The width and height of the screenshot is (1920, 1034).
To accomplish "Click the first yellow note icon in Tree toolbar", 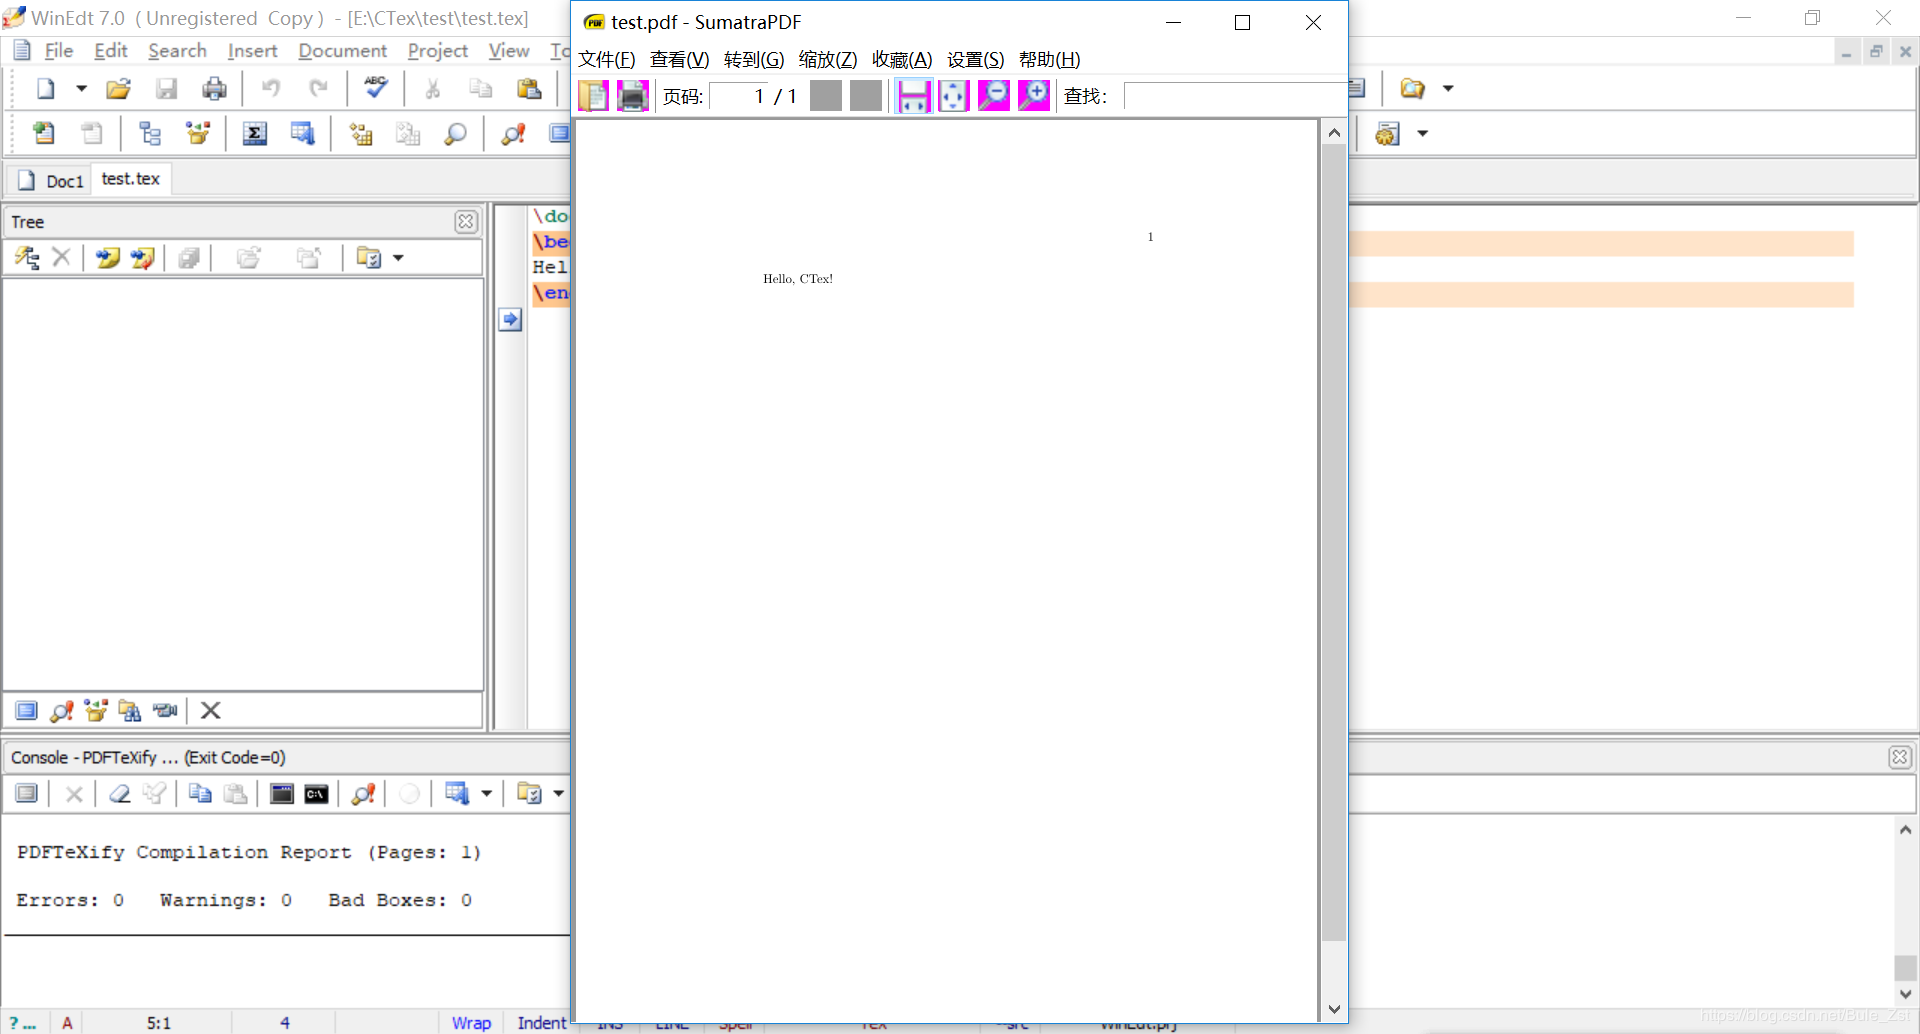I will (107, 258).
